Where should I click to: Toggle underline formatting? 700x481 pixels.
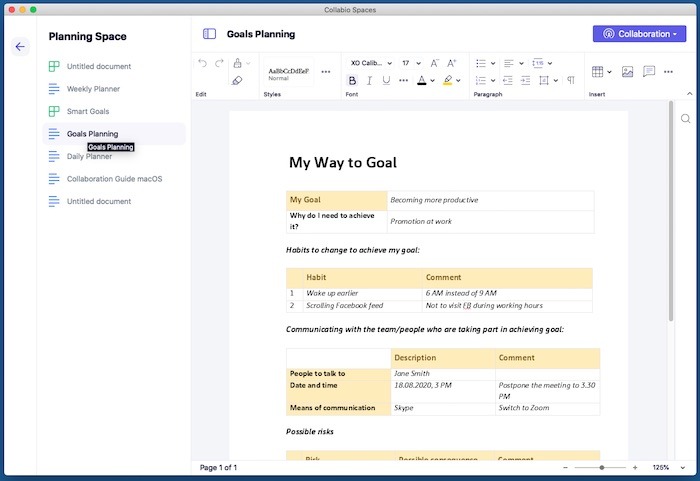[386, 80]
